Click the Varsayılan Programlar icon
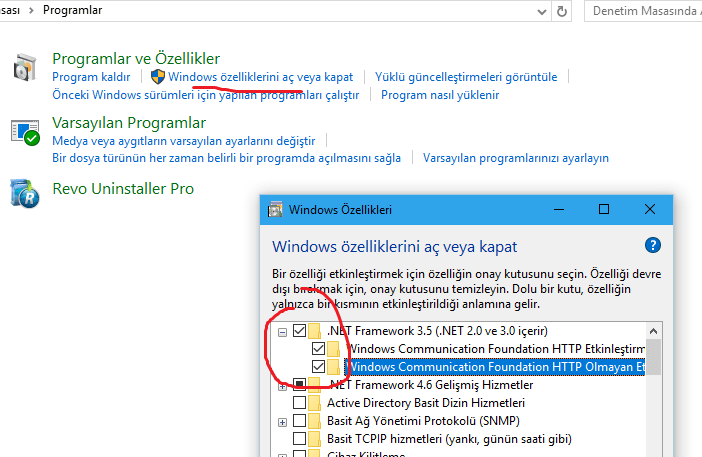The width and height of the screenshot is (702, 457). 25,133
